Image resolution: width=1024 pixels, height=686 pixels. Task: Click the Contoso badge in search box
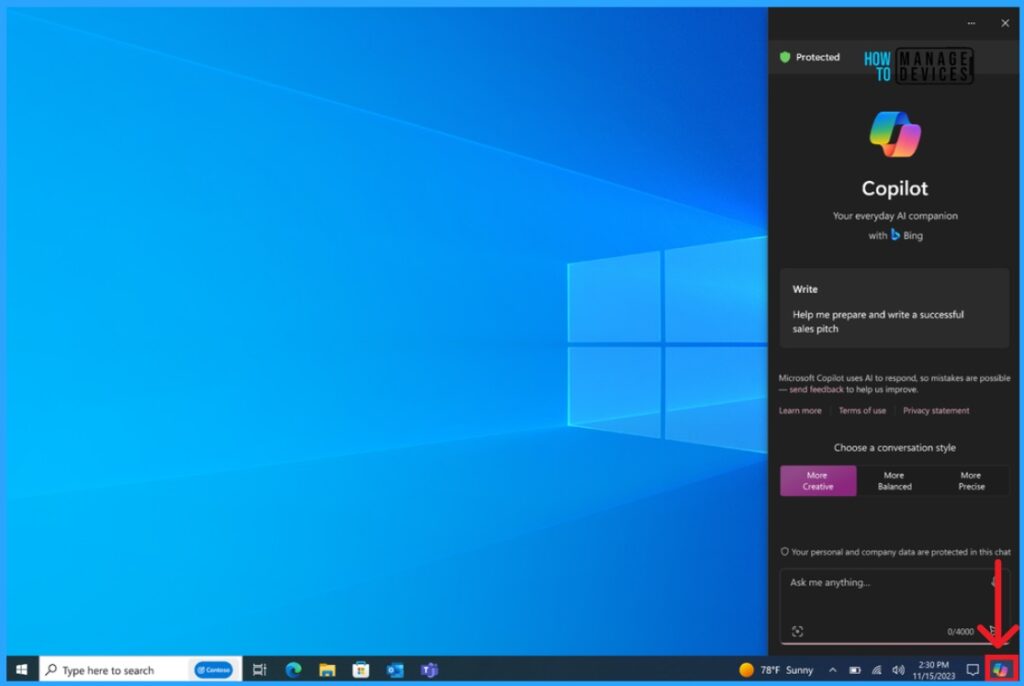pos(214,670)
